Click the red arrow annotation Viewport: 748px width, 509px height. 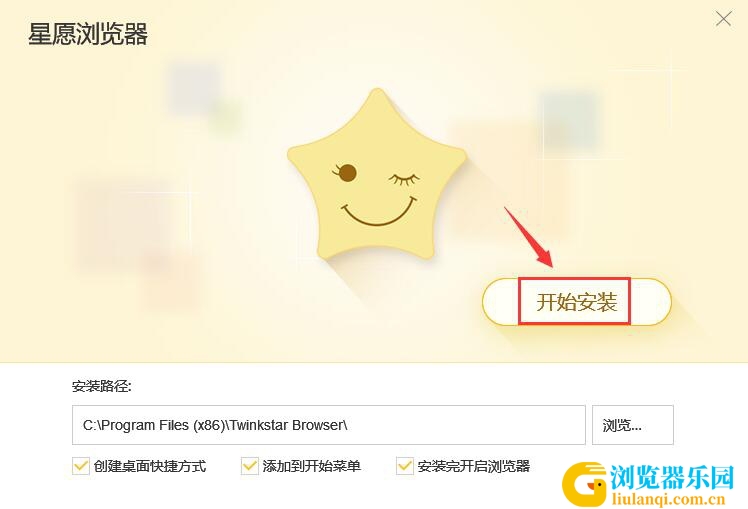pyautogui.click(x=529, y=237)
